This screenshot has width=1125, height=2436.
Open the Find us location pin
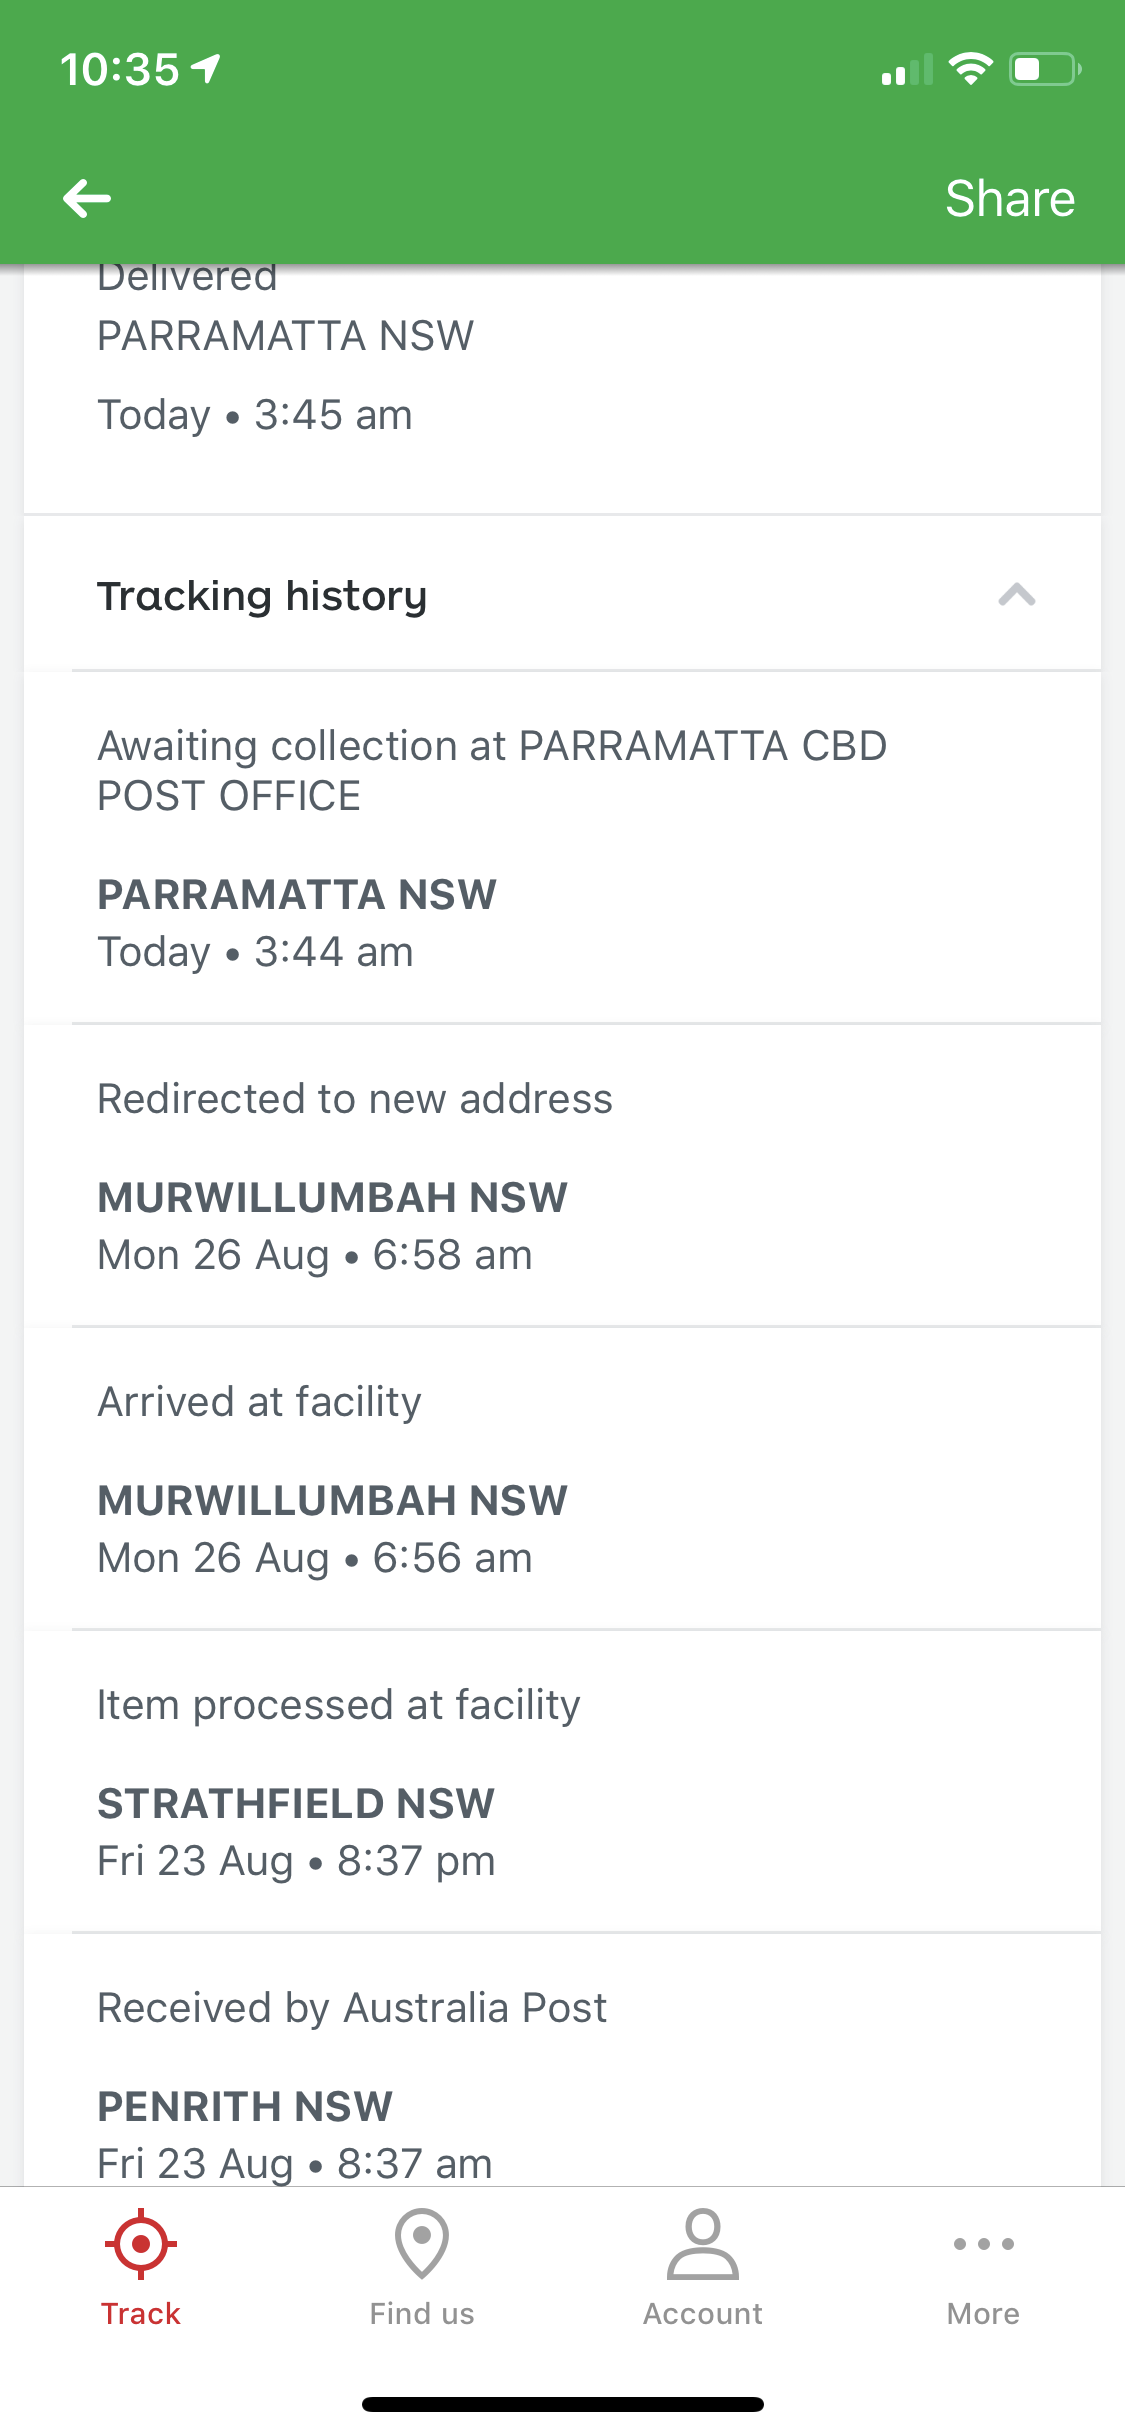click(422, 2243)
